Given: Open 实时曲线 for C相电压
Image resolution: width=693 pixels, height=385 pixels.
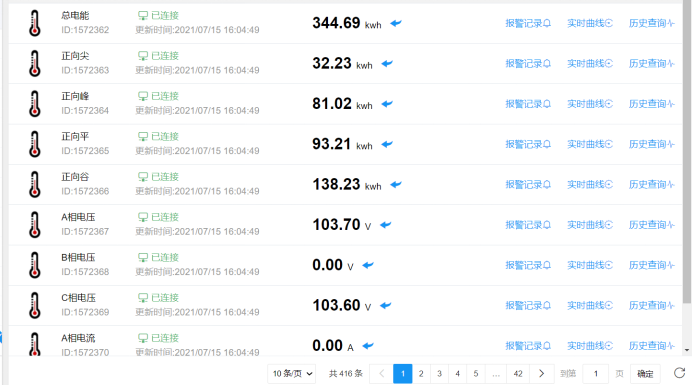Looking at the screenshot, I should coord(590,305).
